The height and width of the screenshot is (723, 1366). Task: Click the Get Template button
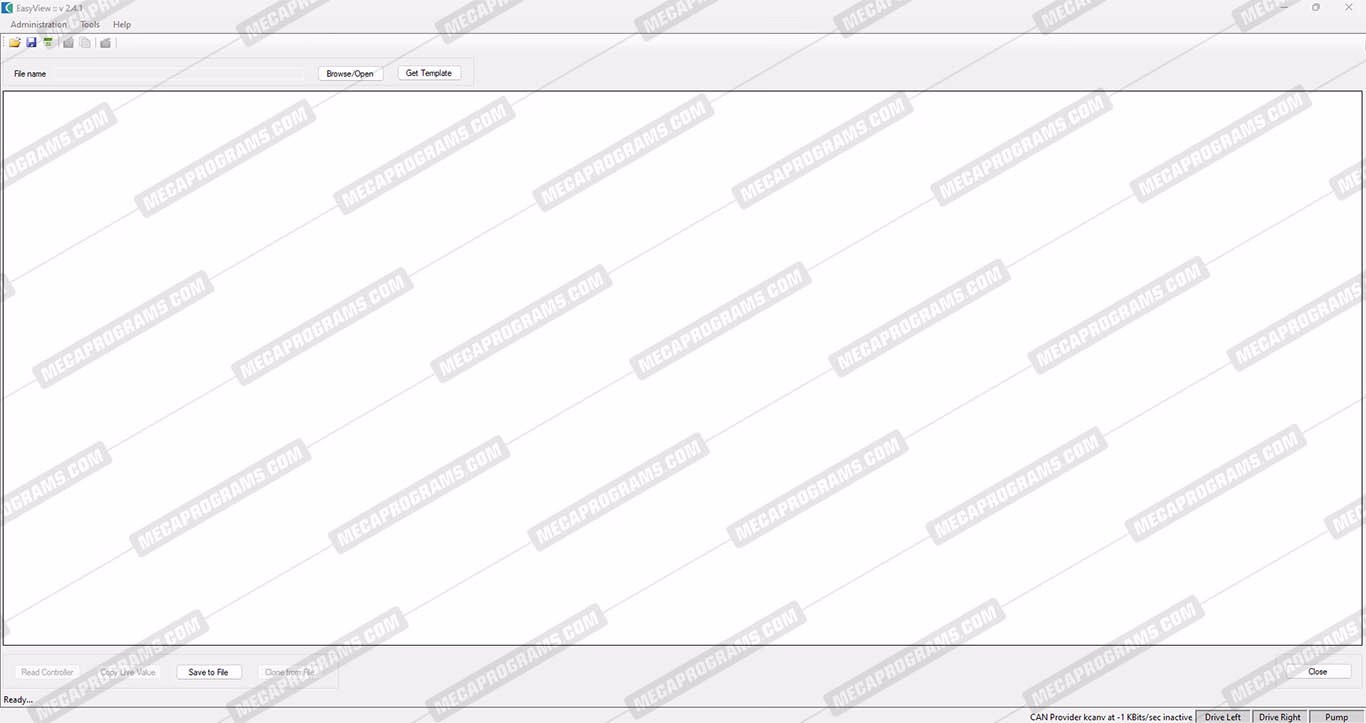coord(429,73)
